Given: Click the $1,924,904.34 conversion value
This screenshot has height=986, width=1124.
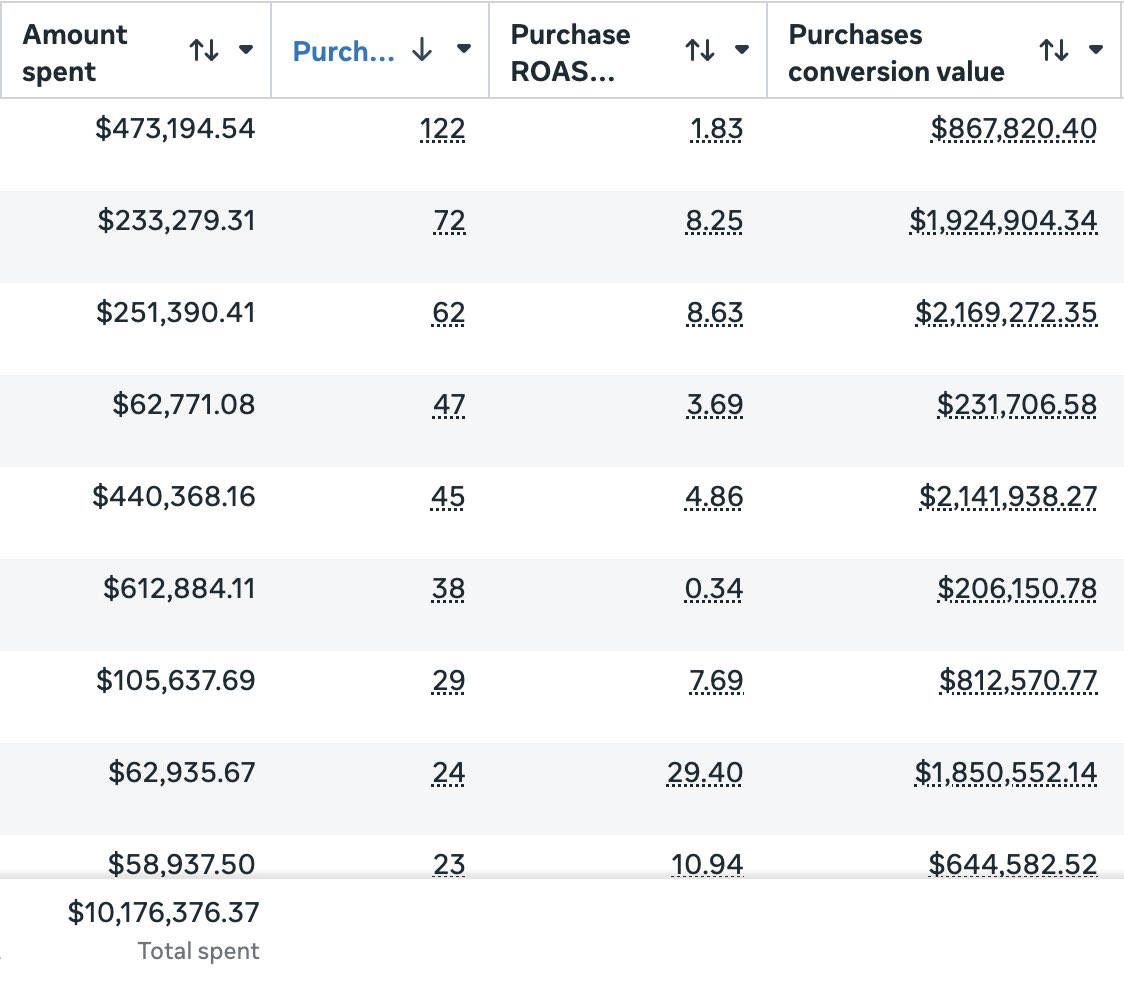Looking at the screenshot, I should click(1004, 221).
